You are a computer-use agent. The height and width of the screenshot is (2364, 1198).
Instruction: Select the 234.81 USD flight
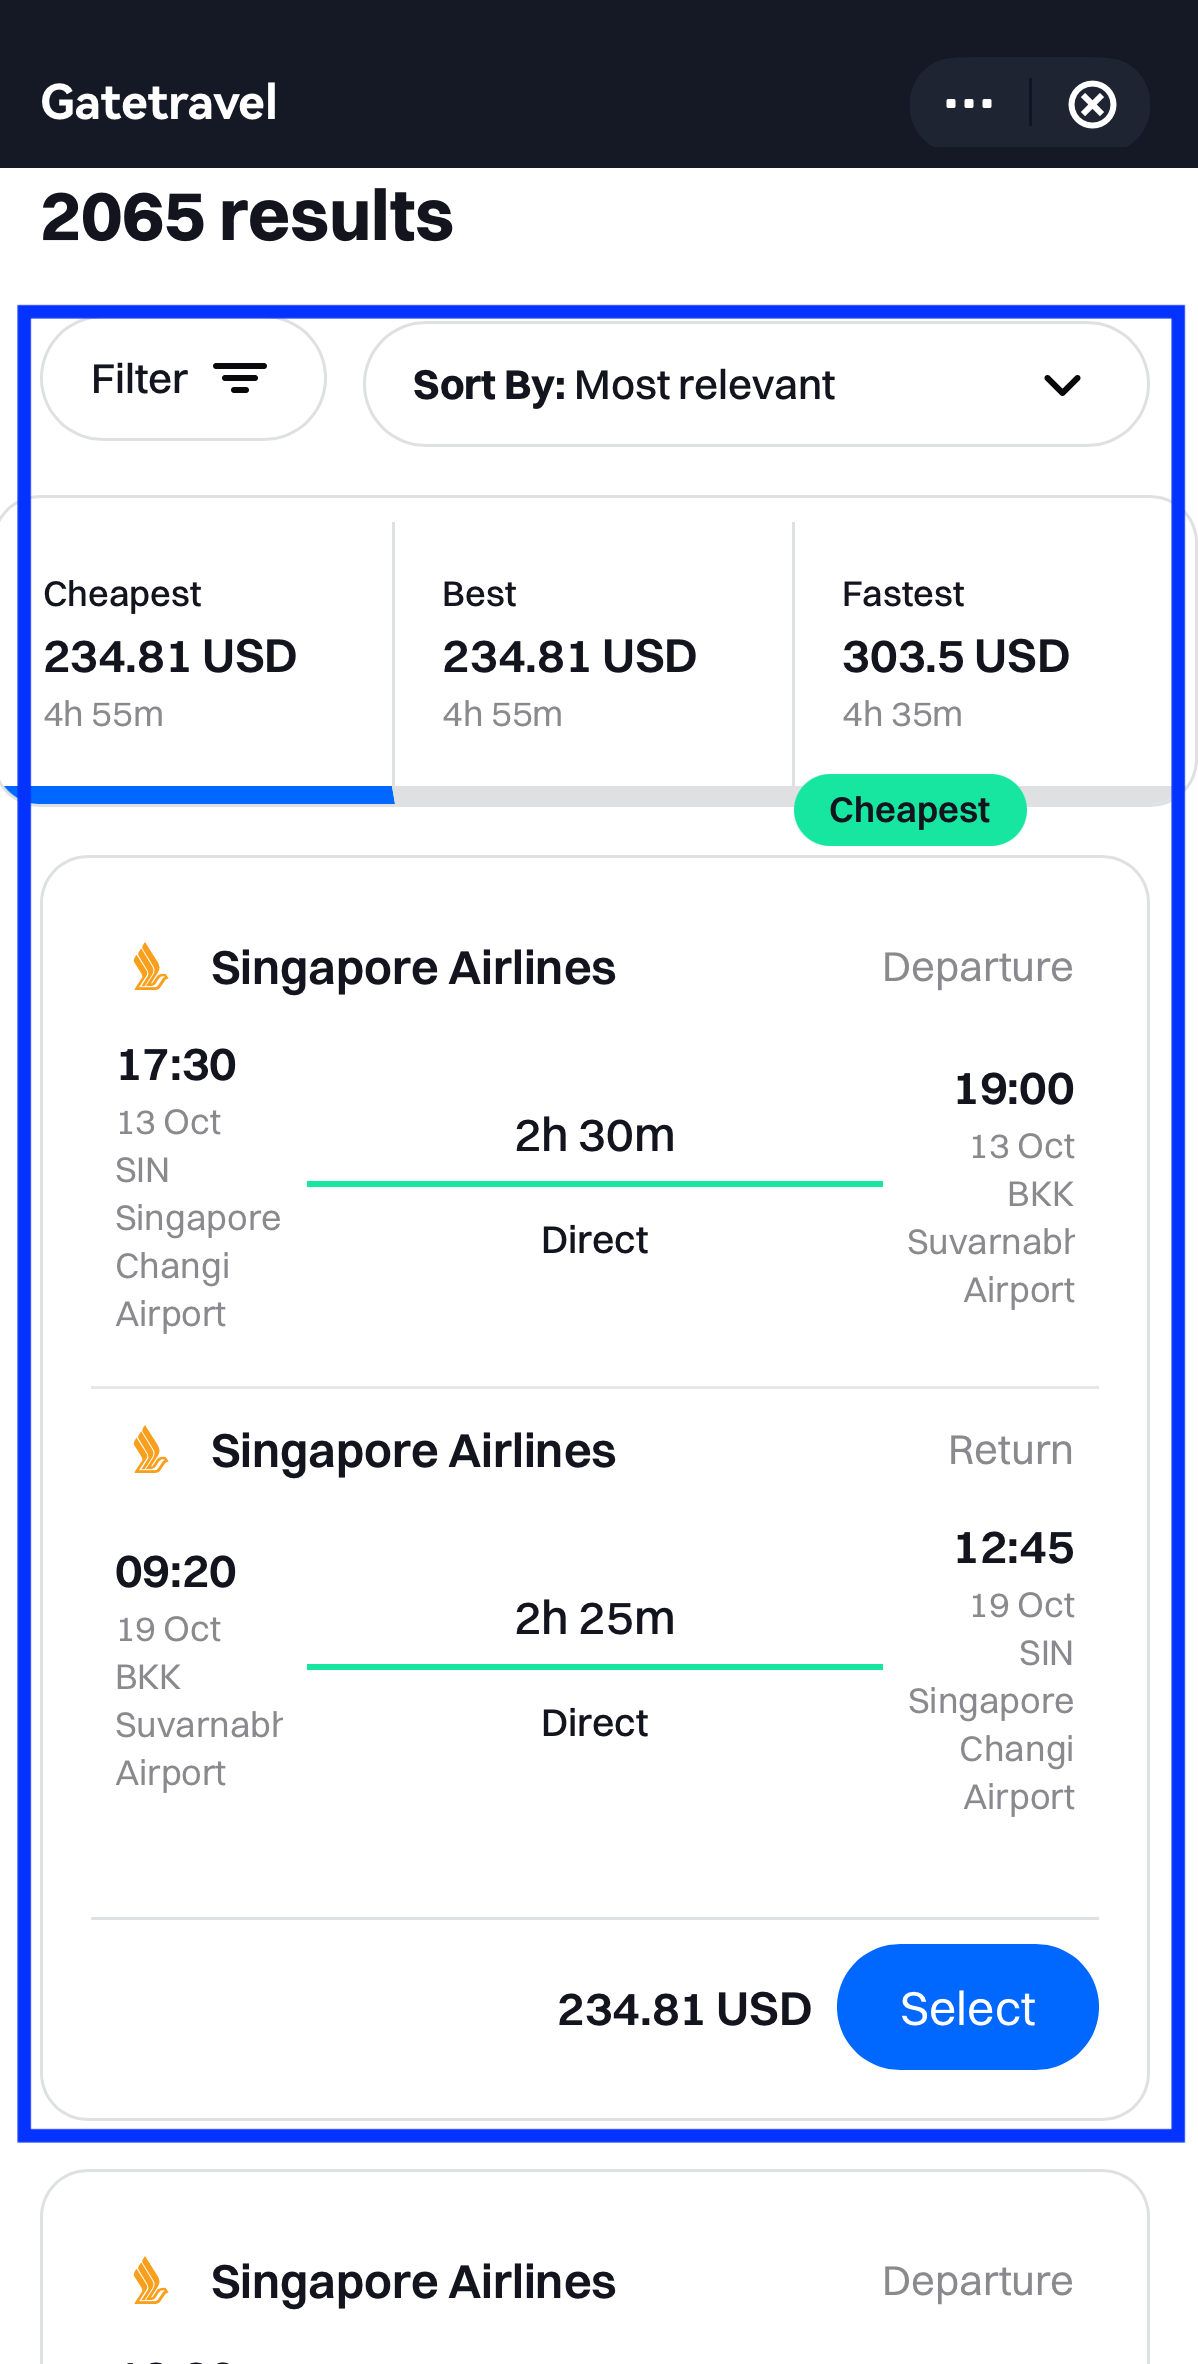click(x=967, y=2008)
